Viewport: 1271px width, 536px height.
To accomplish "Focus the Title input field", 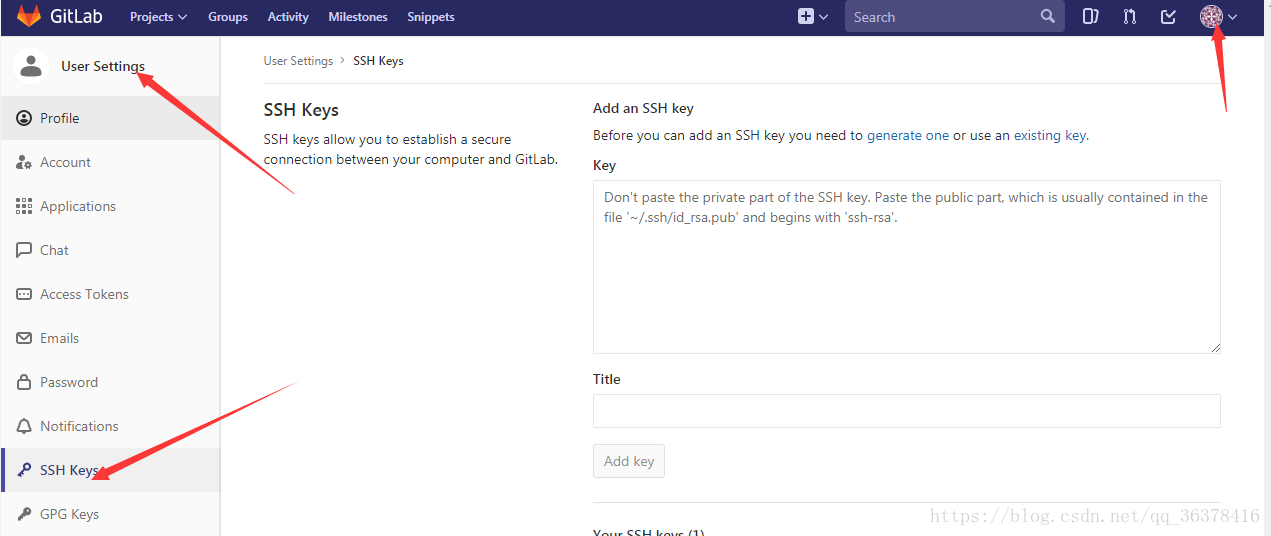I will coord(907,411).
